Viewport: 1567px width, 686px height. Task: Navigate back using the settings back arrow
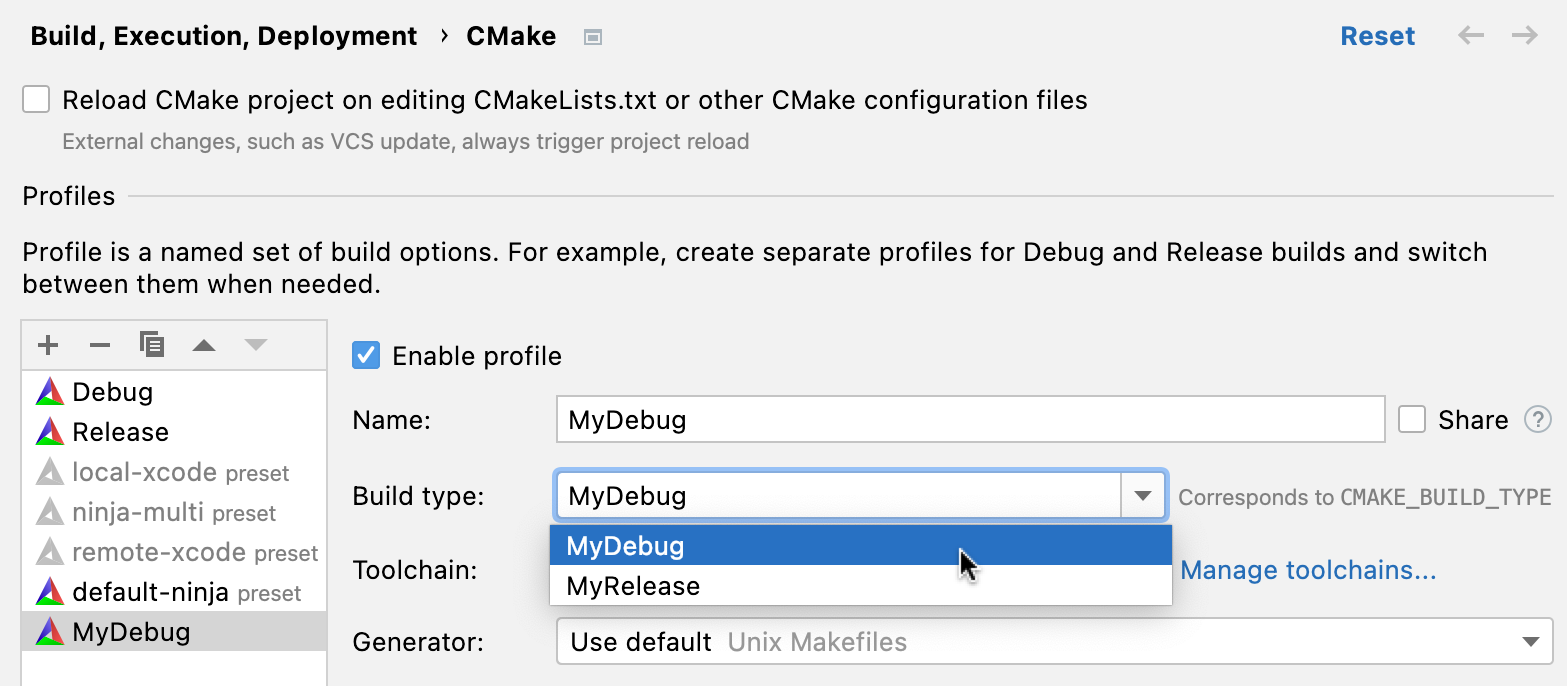(x=1470, y=35)
